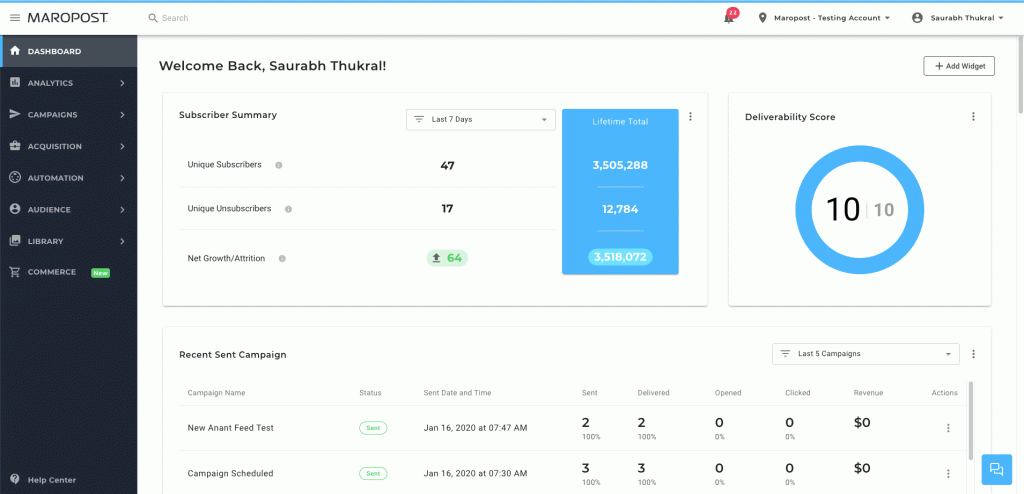Open the Last 5 Campaigns dropdown

click(865, 354)
